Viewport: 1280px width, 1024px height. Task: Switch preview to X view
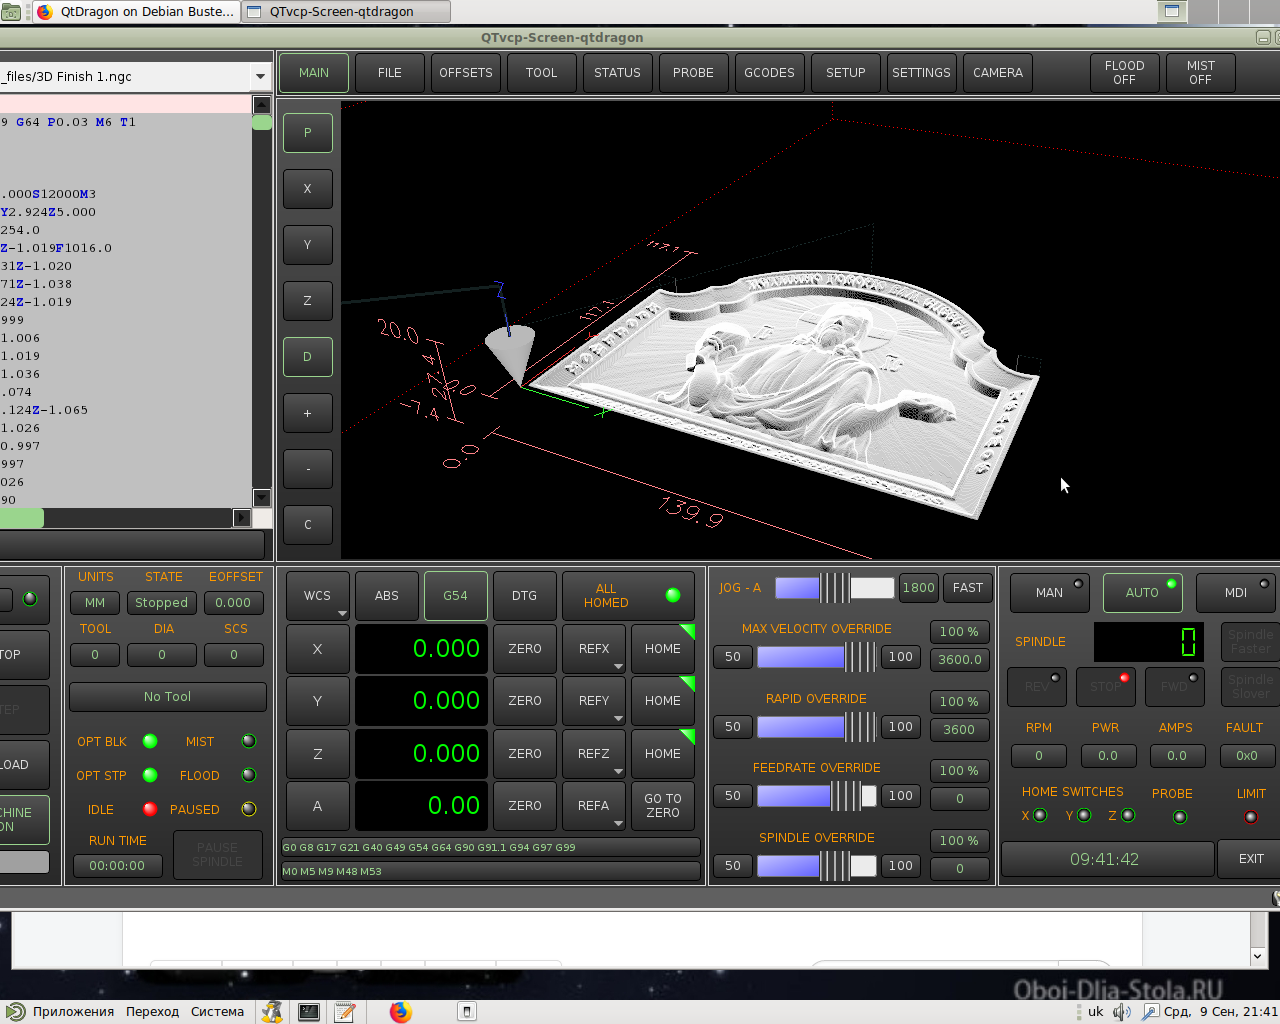307,189
